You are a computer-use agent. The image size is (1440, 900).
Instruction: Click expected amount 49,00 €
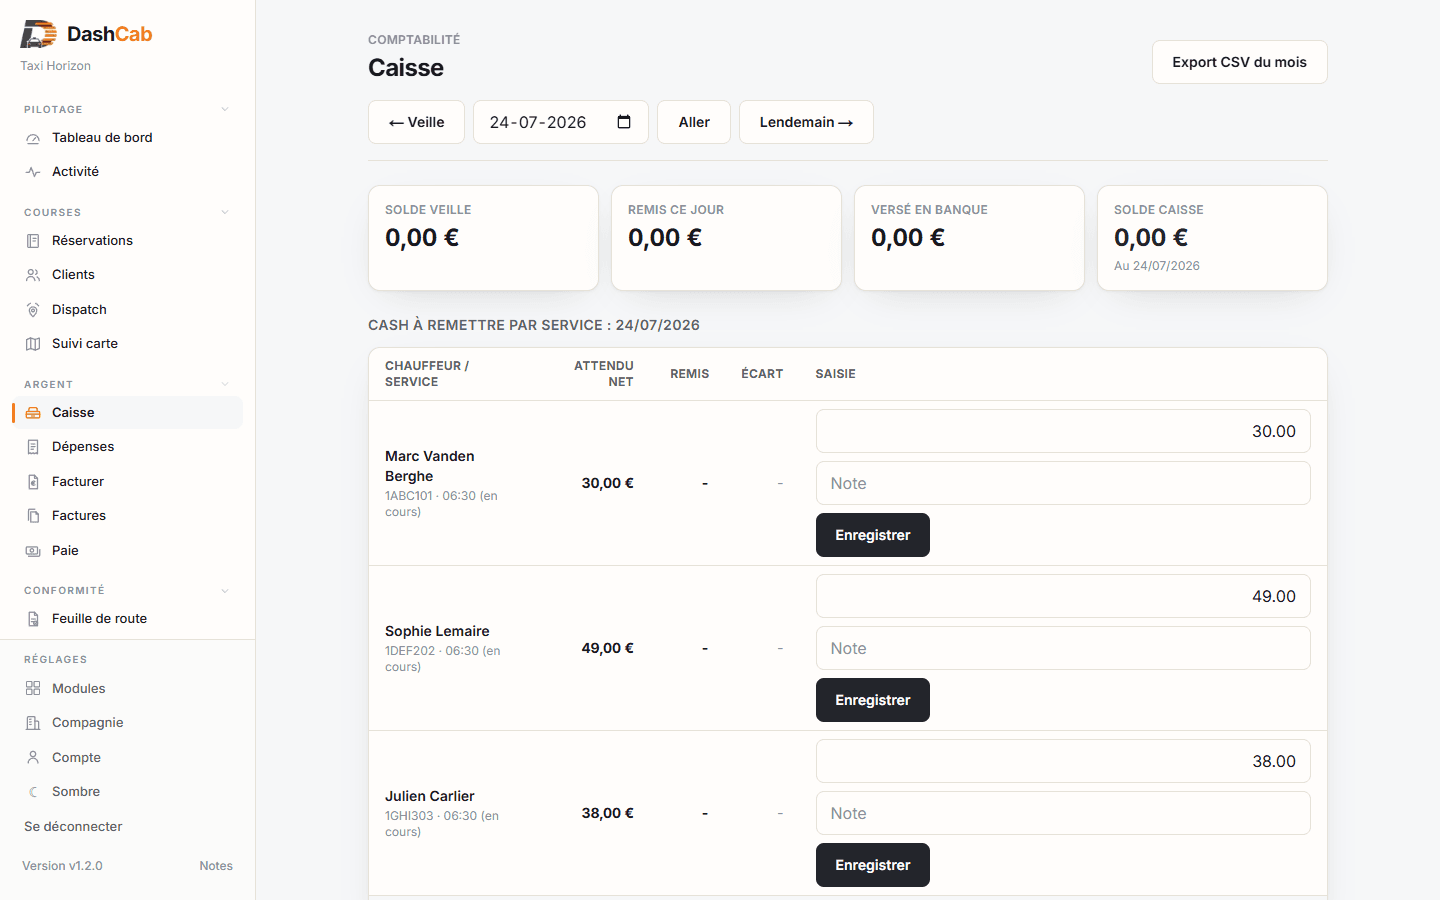[x=608, y=648]
